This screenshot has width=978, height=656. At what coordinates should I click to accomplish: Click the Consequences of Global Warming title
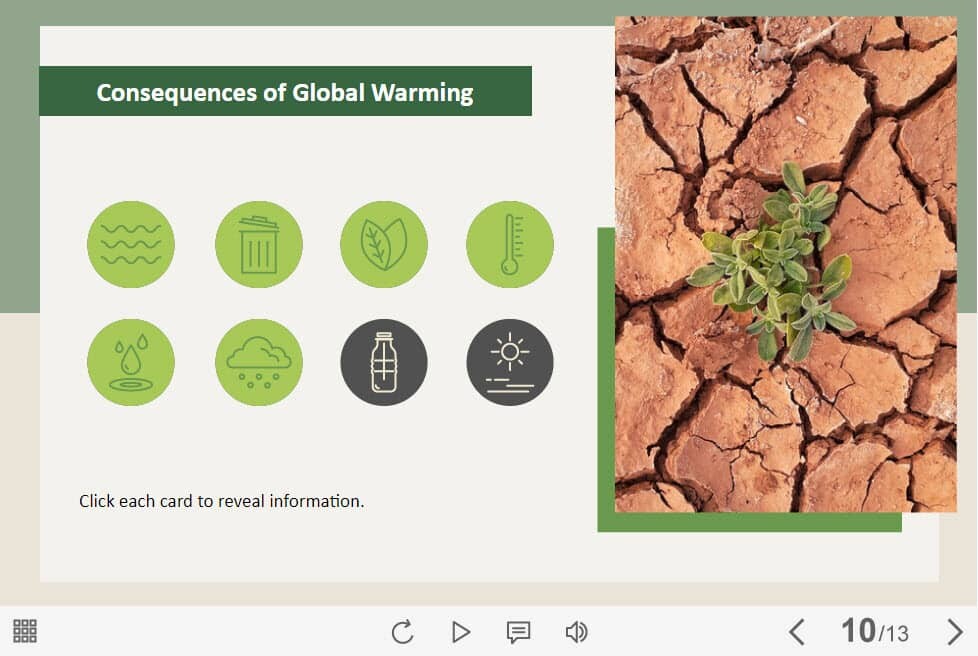(285, 93)
